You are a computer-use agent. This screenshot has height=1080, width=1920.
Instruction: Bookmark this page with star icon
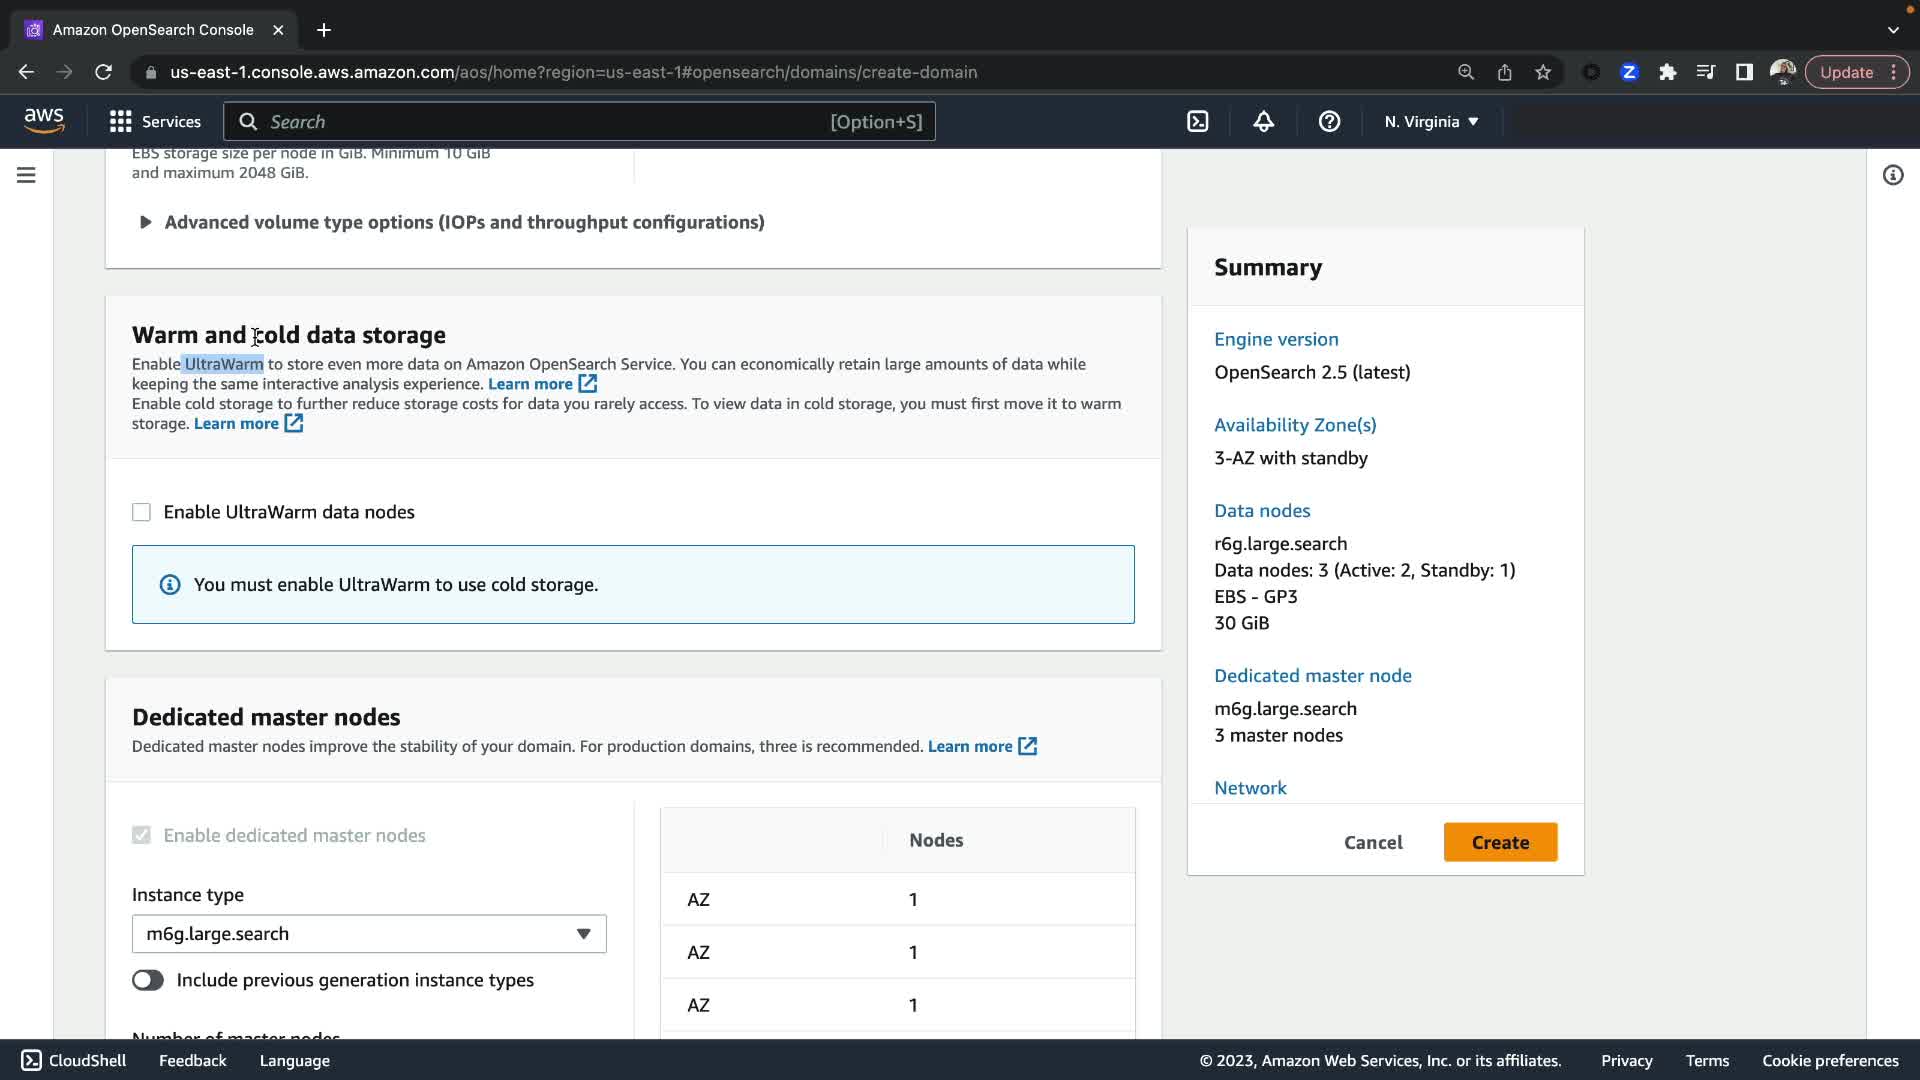click(x=1543, y=72)
